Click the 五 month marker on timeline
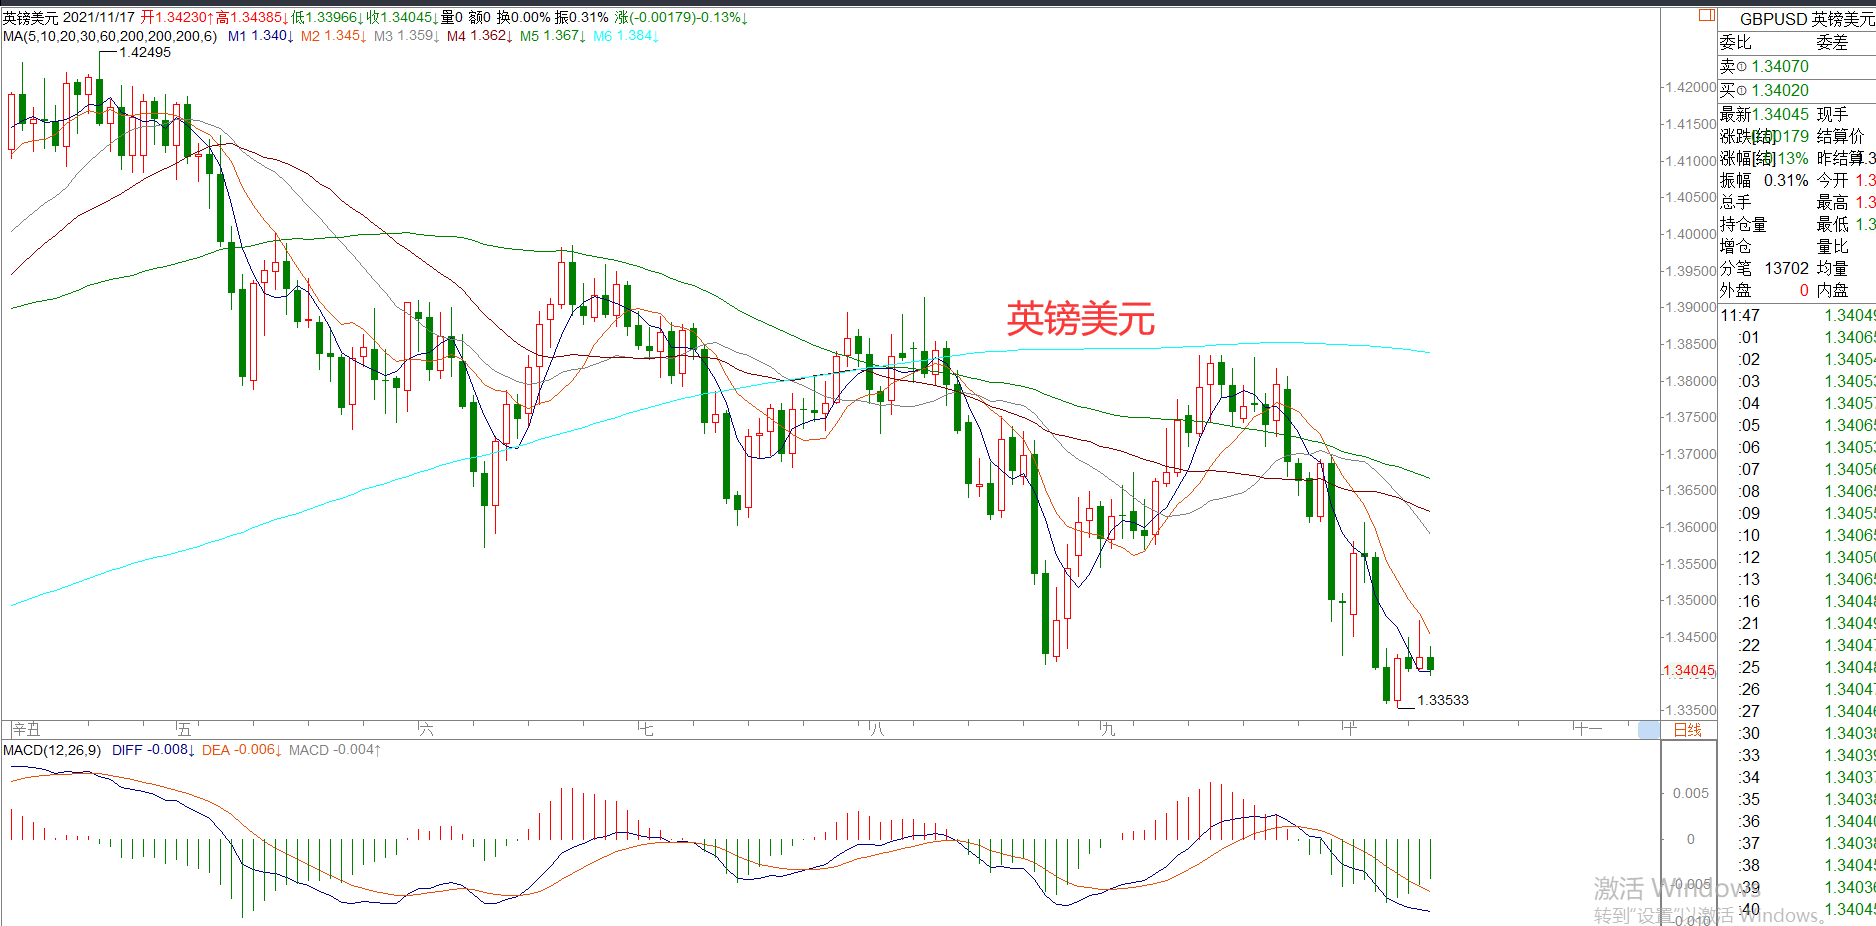 pos(183,729)
